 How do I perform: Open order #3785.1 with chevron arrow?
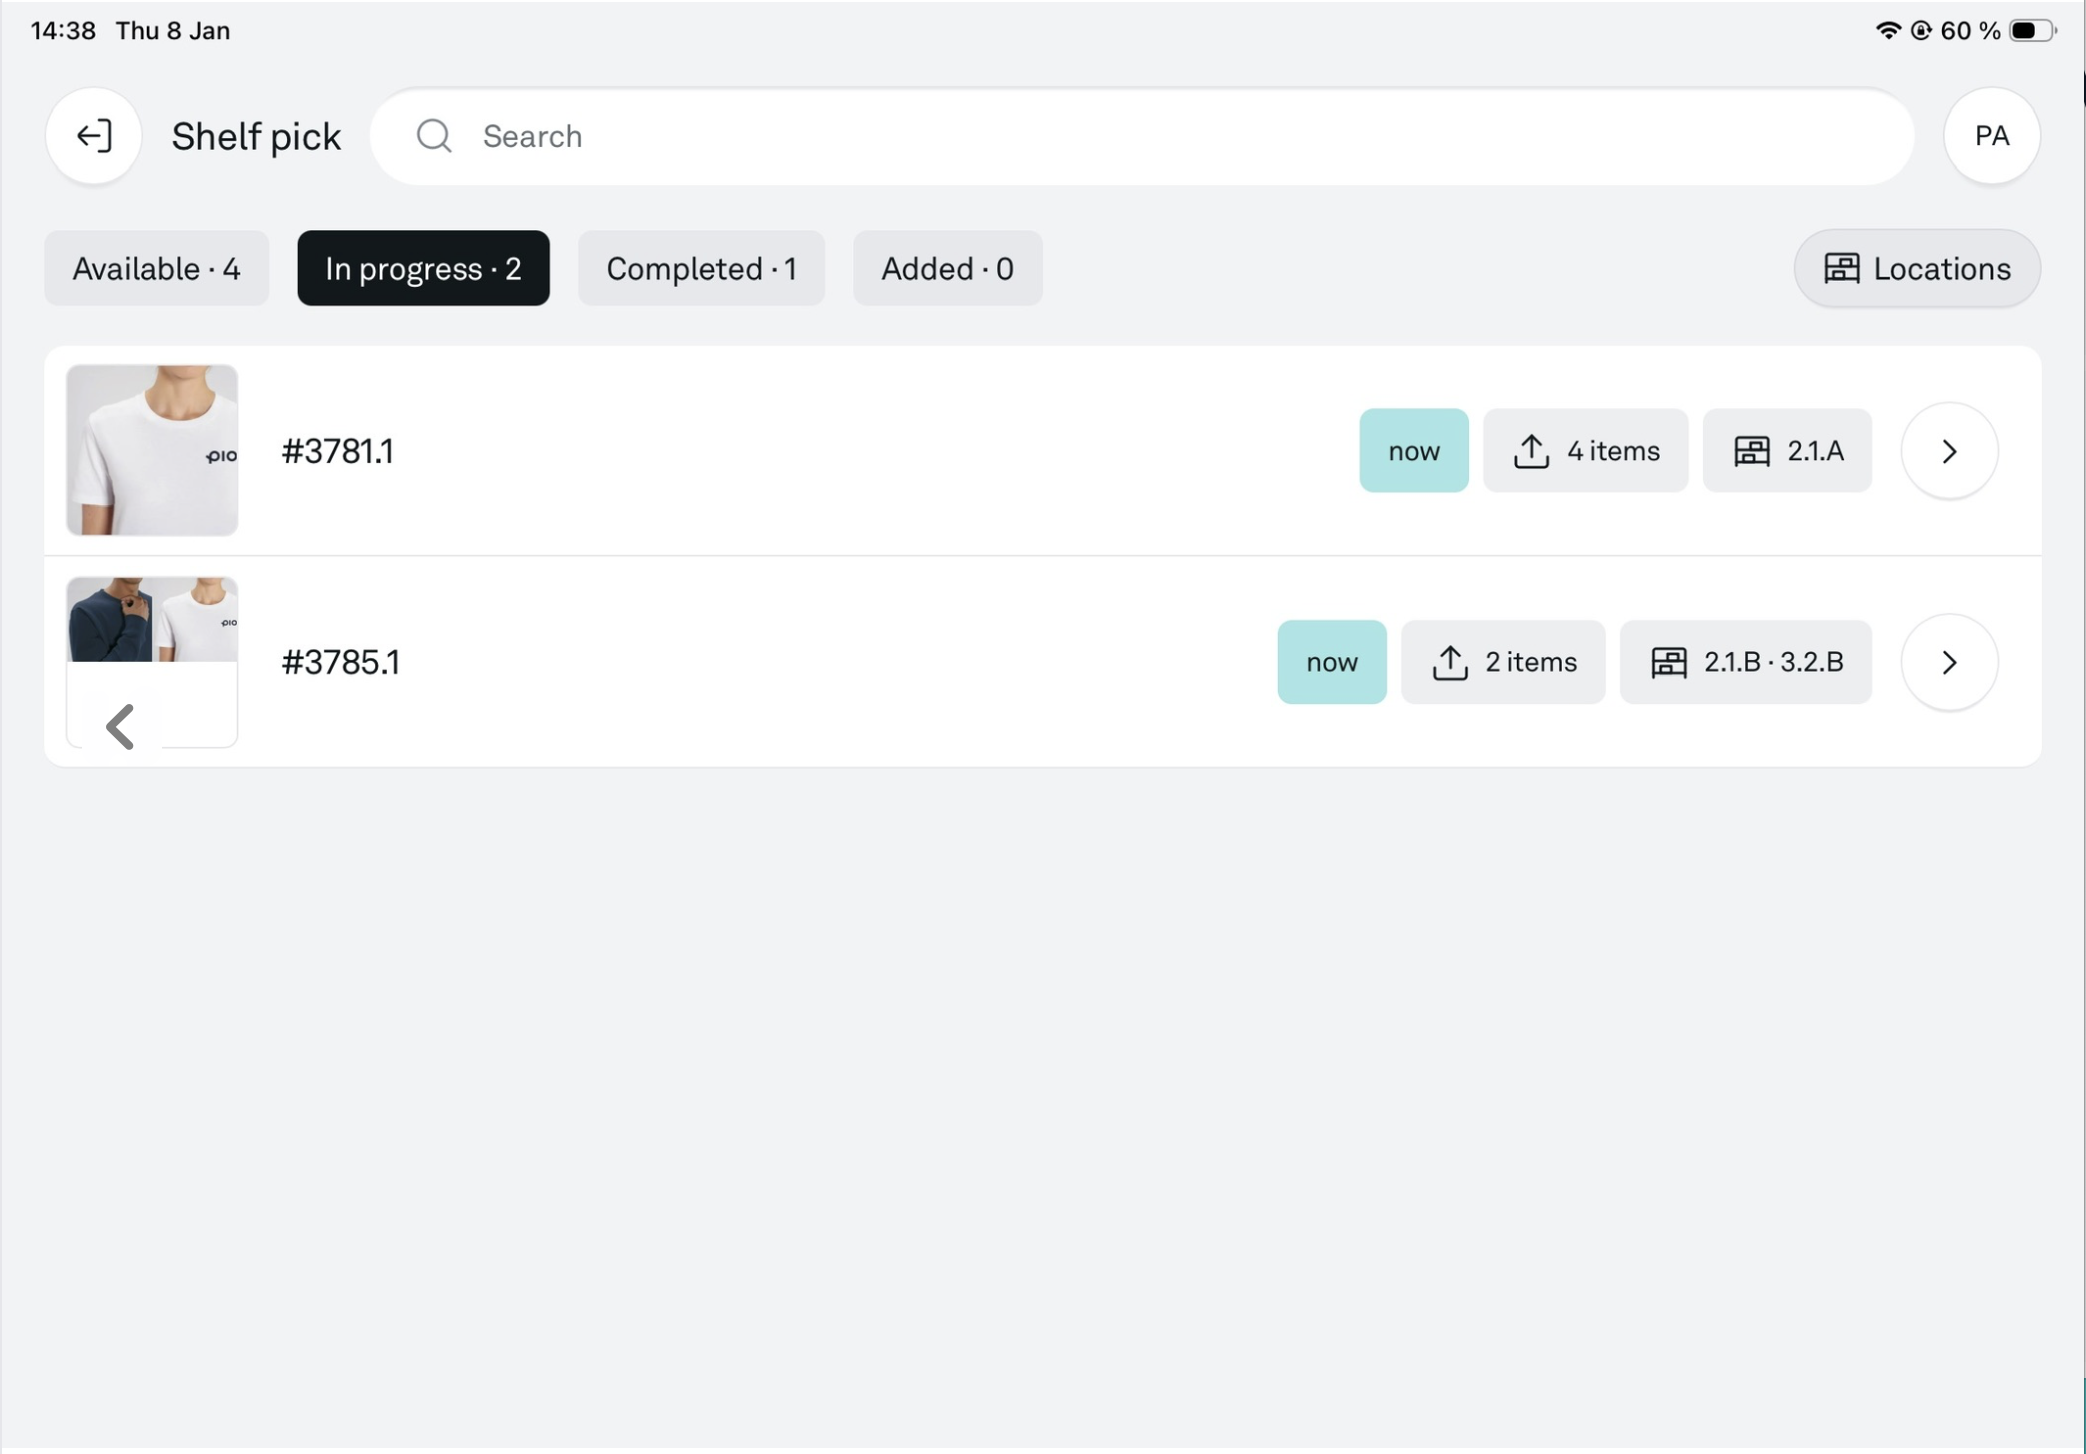tap(1948, 662)
